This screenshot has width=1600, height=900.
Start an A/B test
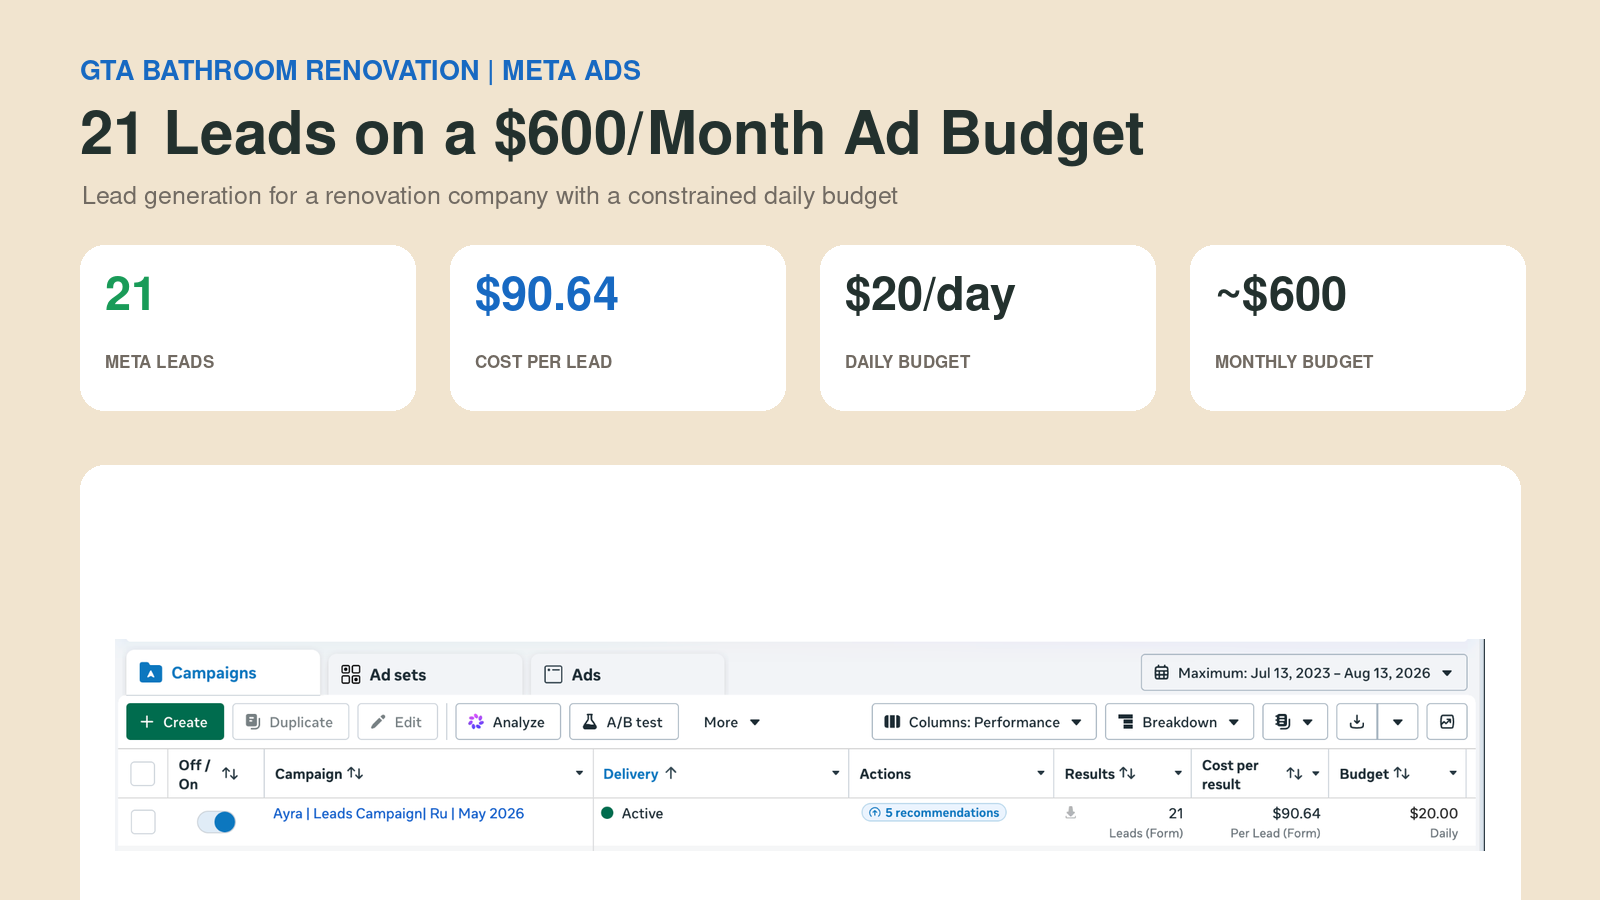tap(624, 722)
